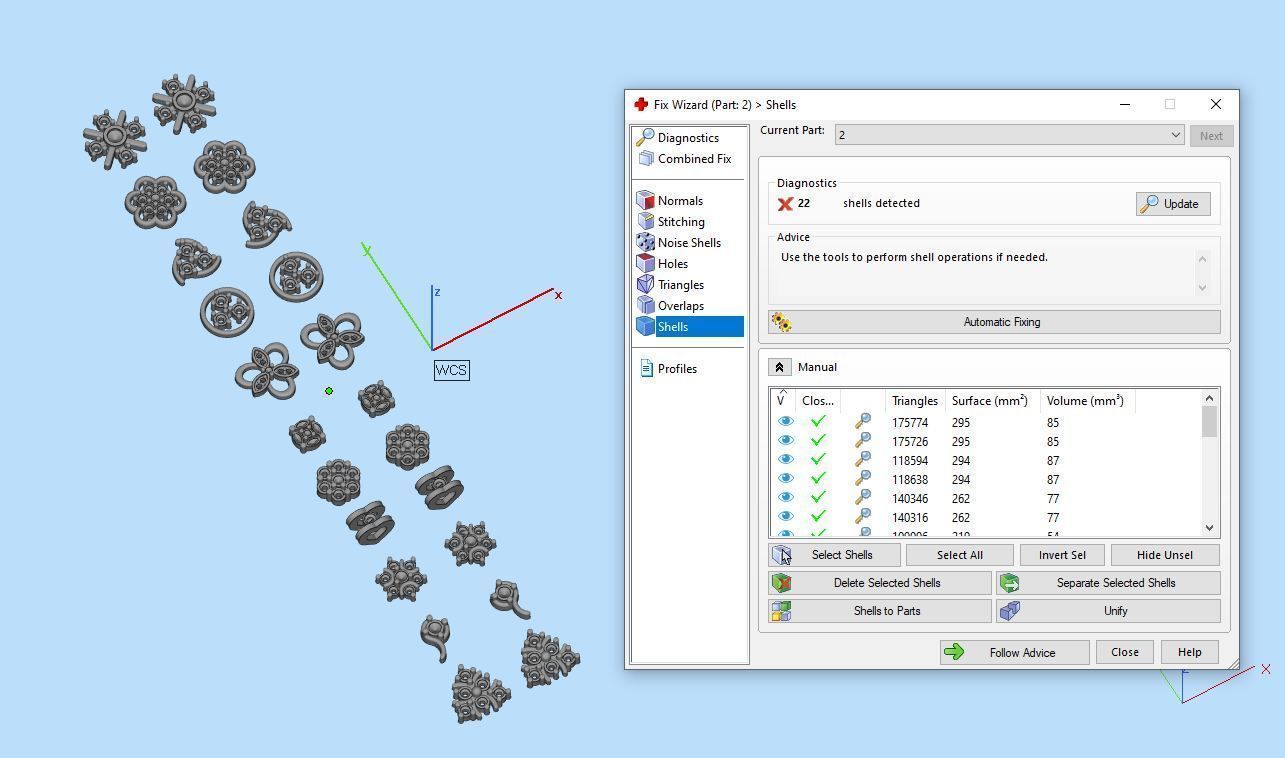The width and height of the screenshot is (1285, 758).
Task: Click the Advice box scroll up arrow
Action: (x=1202, y=259)
